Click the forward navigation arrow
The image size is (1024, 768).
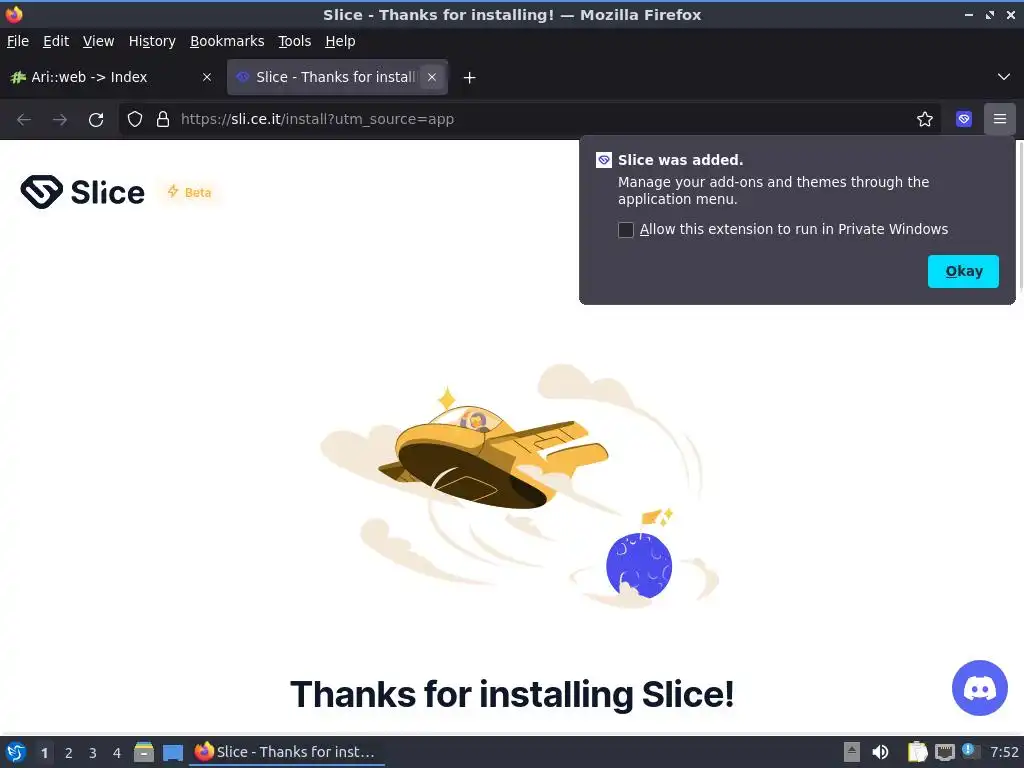click(x=59, y=120)
